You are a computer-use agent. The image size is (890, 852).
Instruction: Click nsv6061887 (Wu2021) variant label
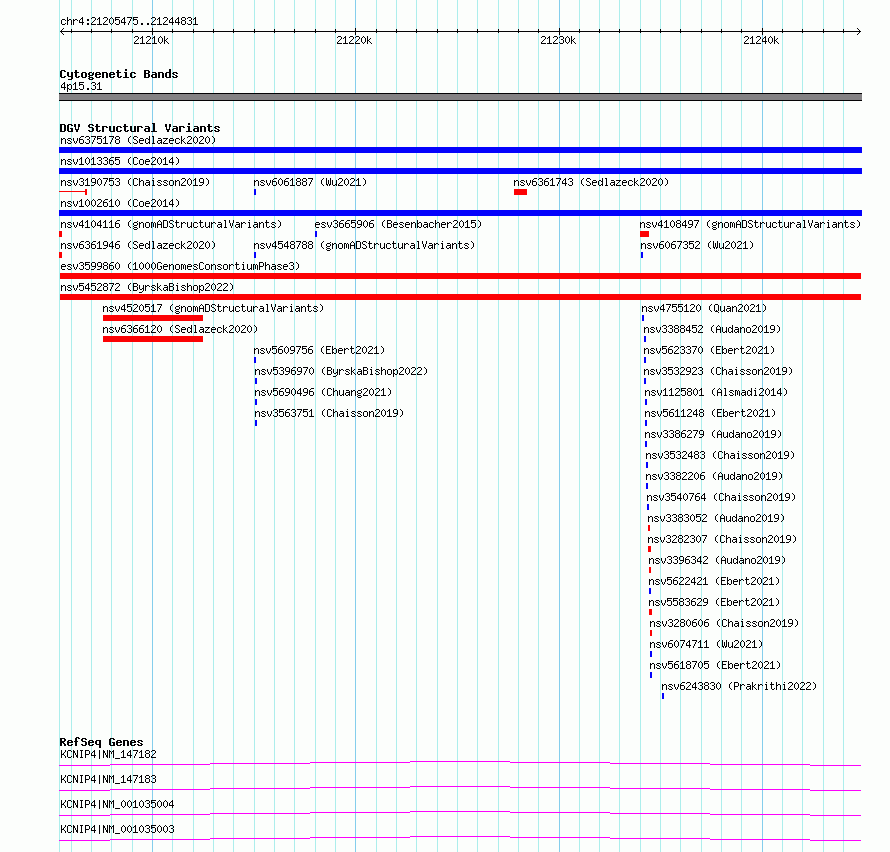[310, 182]
